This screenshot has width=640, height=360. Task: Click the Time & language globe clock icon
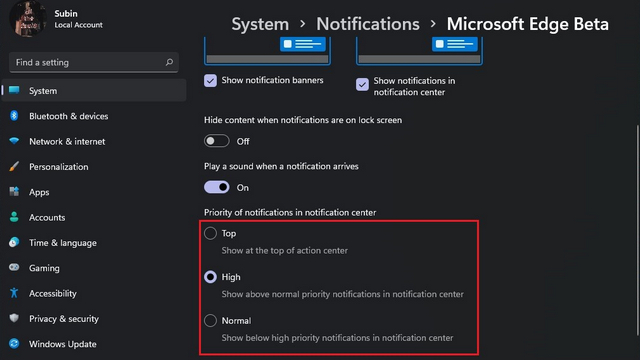point(14,242)
